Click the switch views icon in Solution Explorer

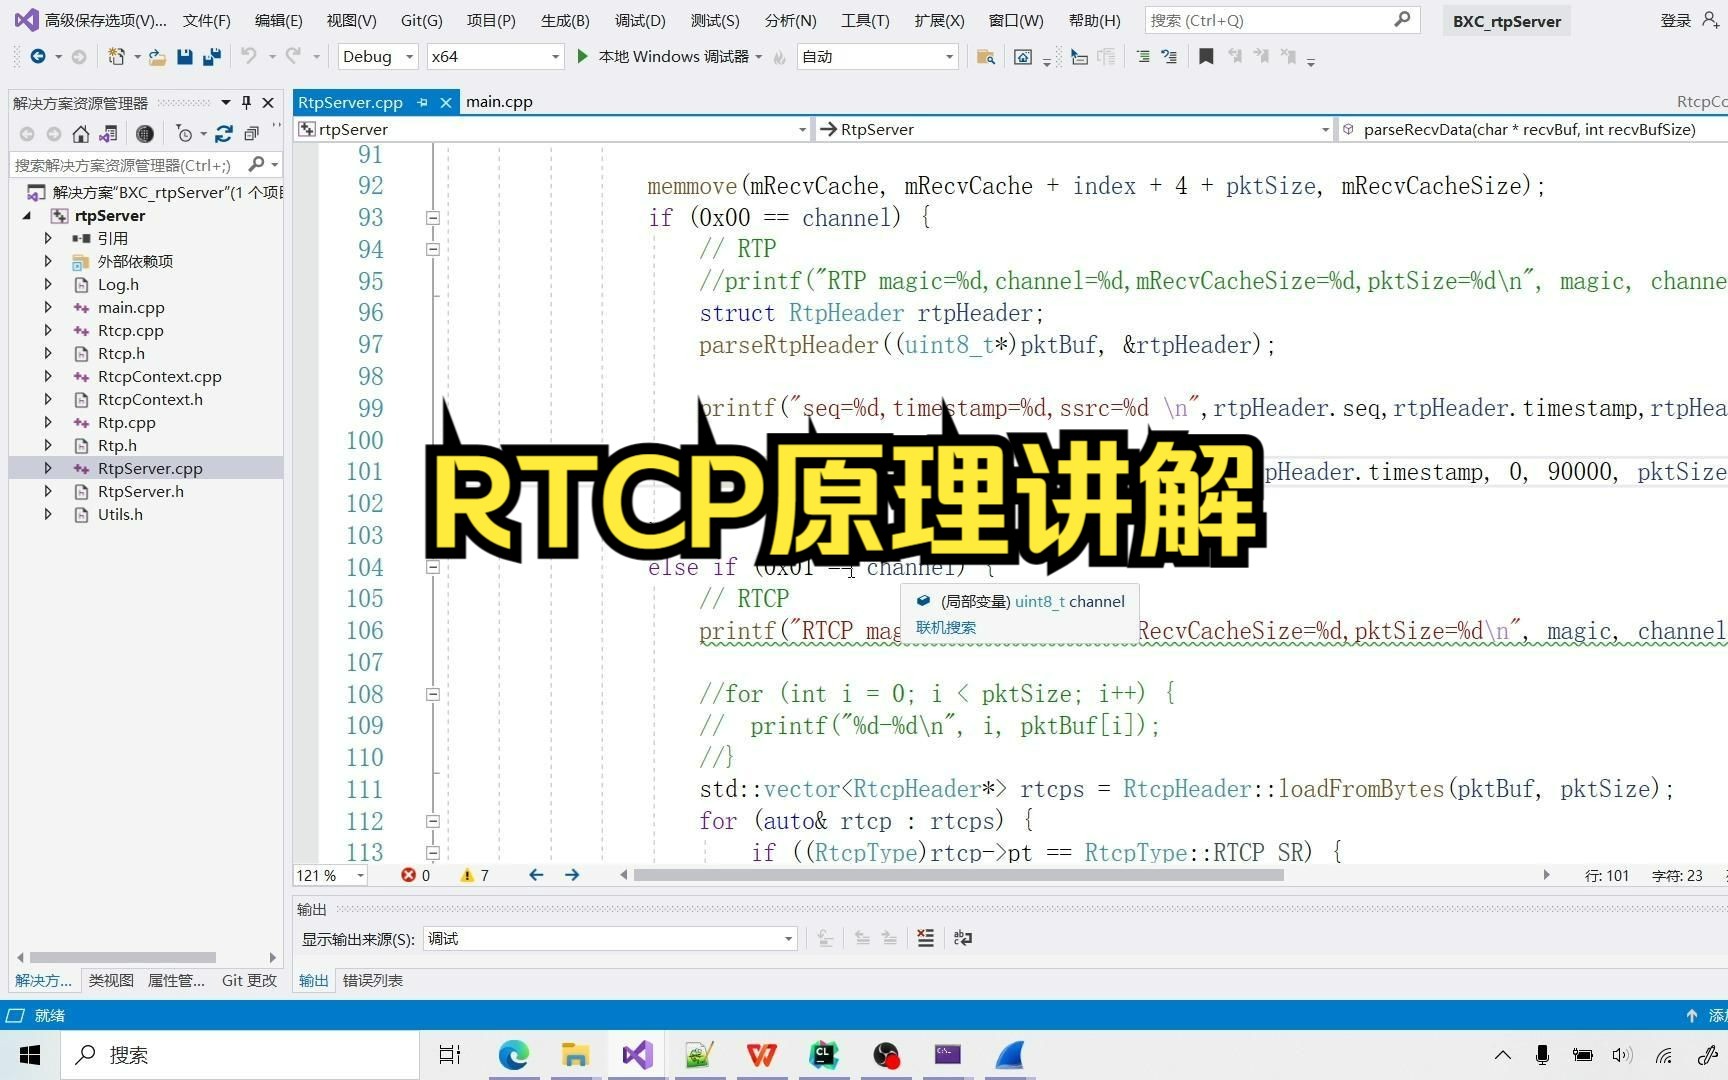(108, 134)
